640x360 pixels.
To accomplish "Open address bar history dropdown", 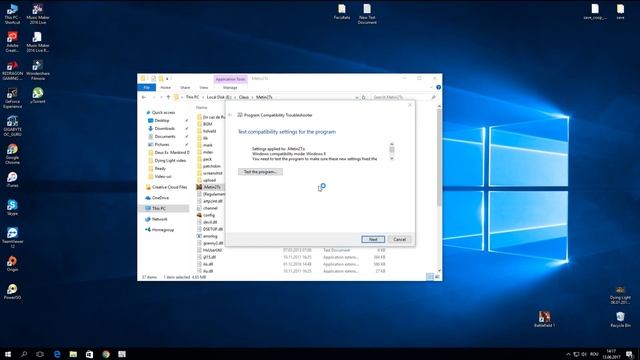I will pyautogui.click(x=357, y=97).
